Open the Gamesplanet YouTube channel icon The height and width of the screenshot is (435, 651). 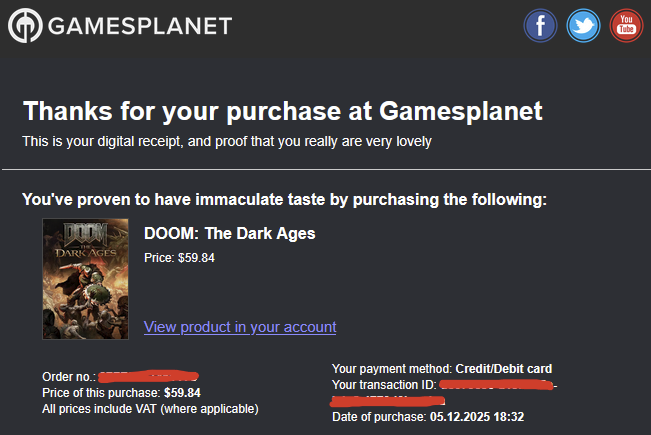627,25
